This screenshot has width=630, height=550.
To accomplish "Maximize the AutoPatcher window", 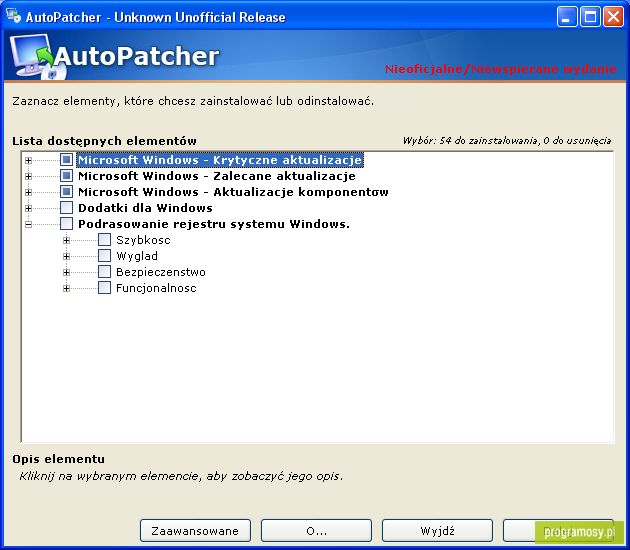I will (x=590, y=17).
